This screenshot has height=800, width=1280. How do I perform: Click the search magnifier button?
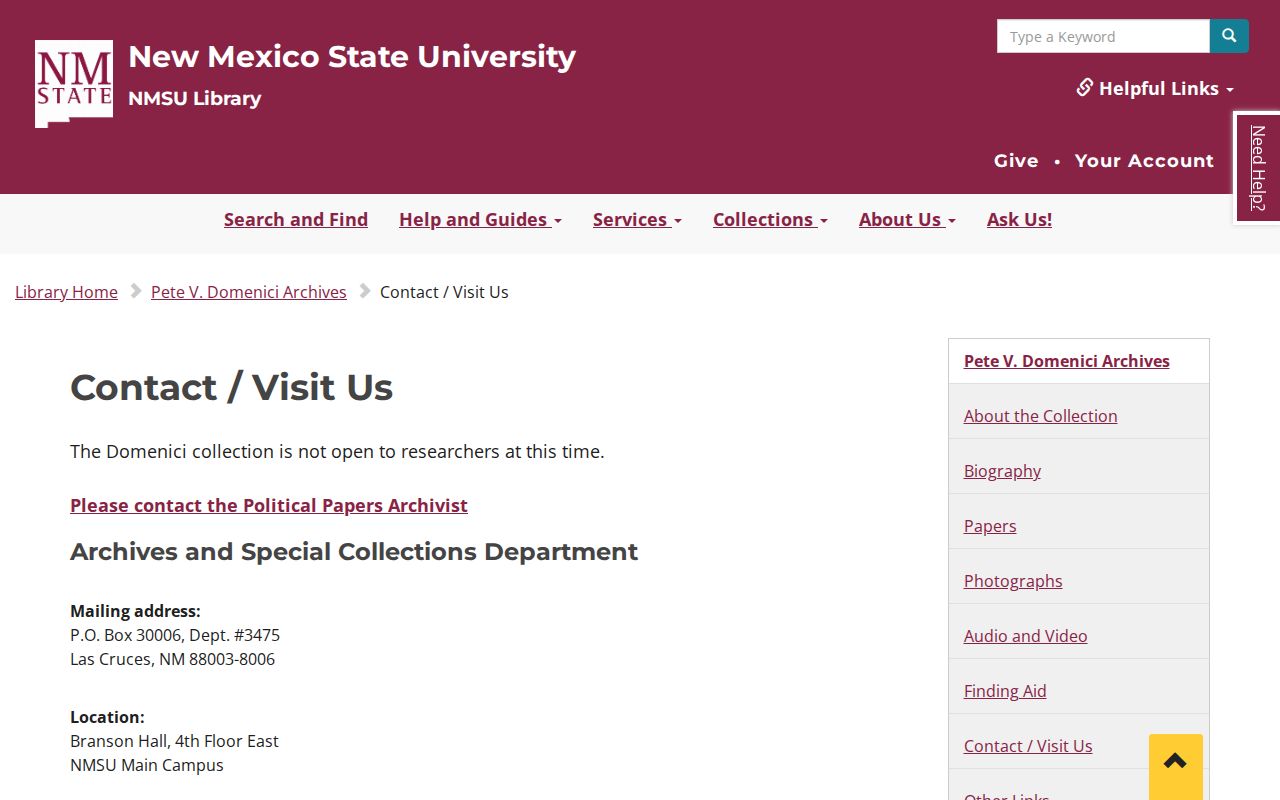(x=1229, y=36)
